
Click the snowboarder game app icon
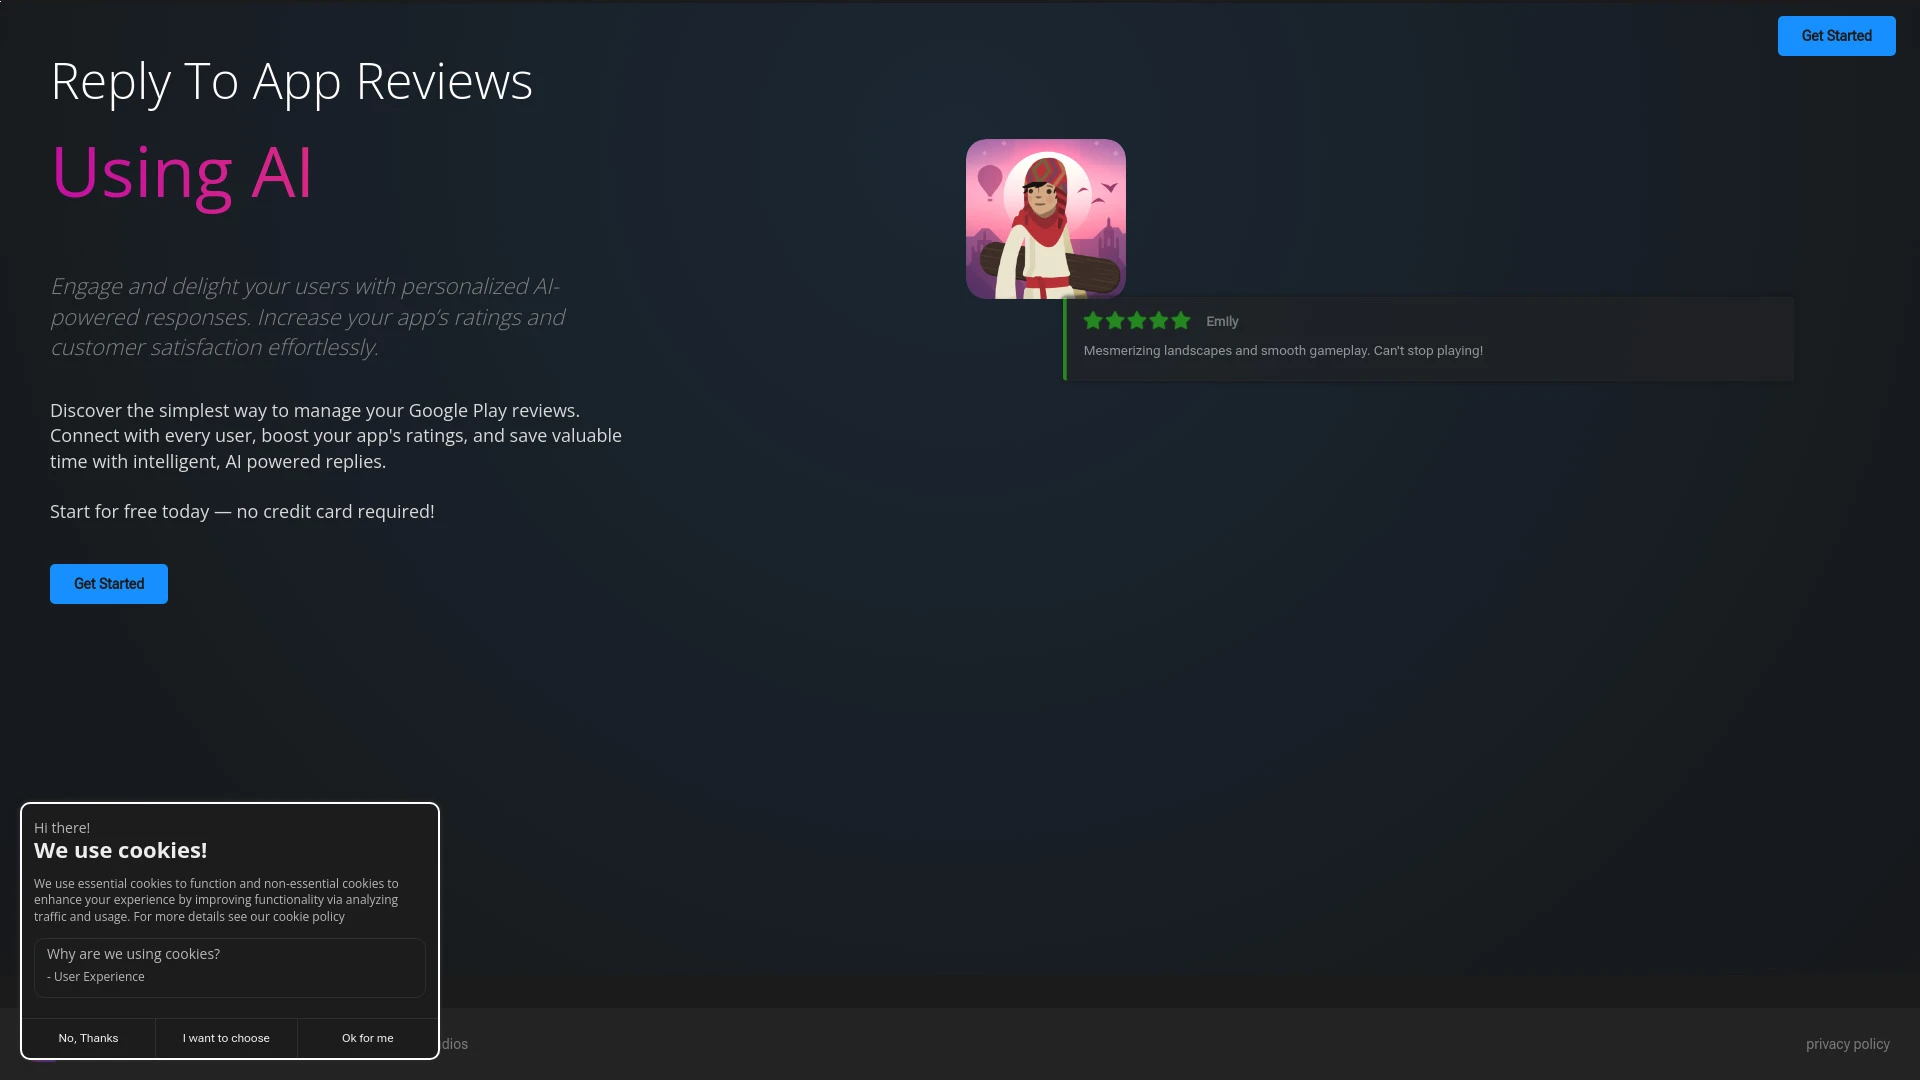[x=1045, y=218]
